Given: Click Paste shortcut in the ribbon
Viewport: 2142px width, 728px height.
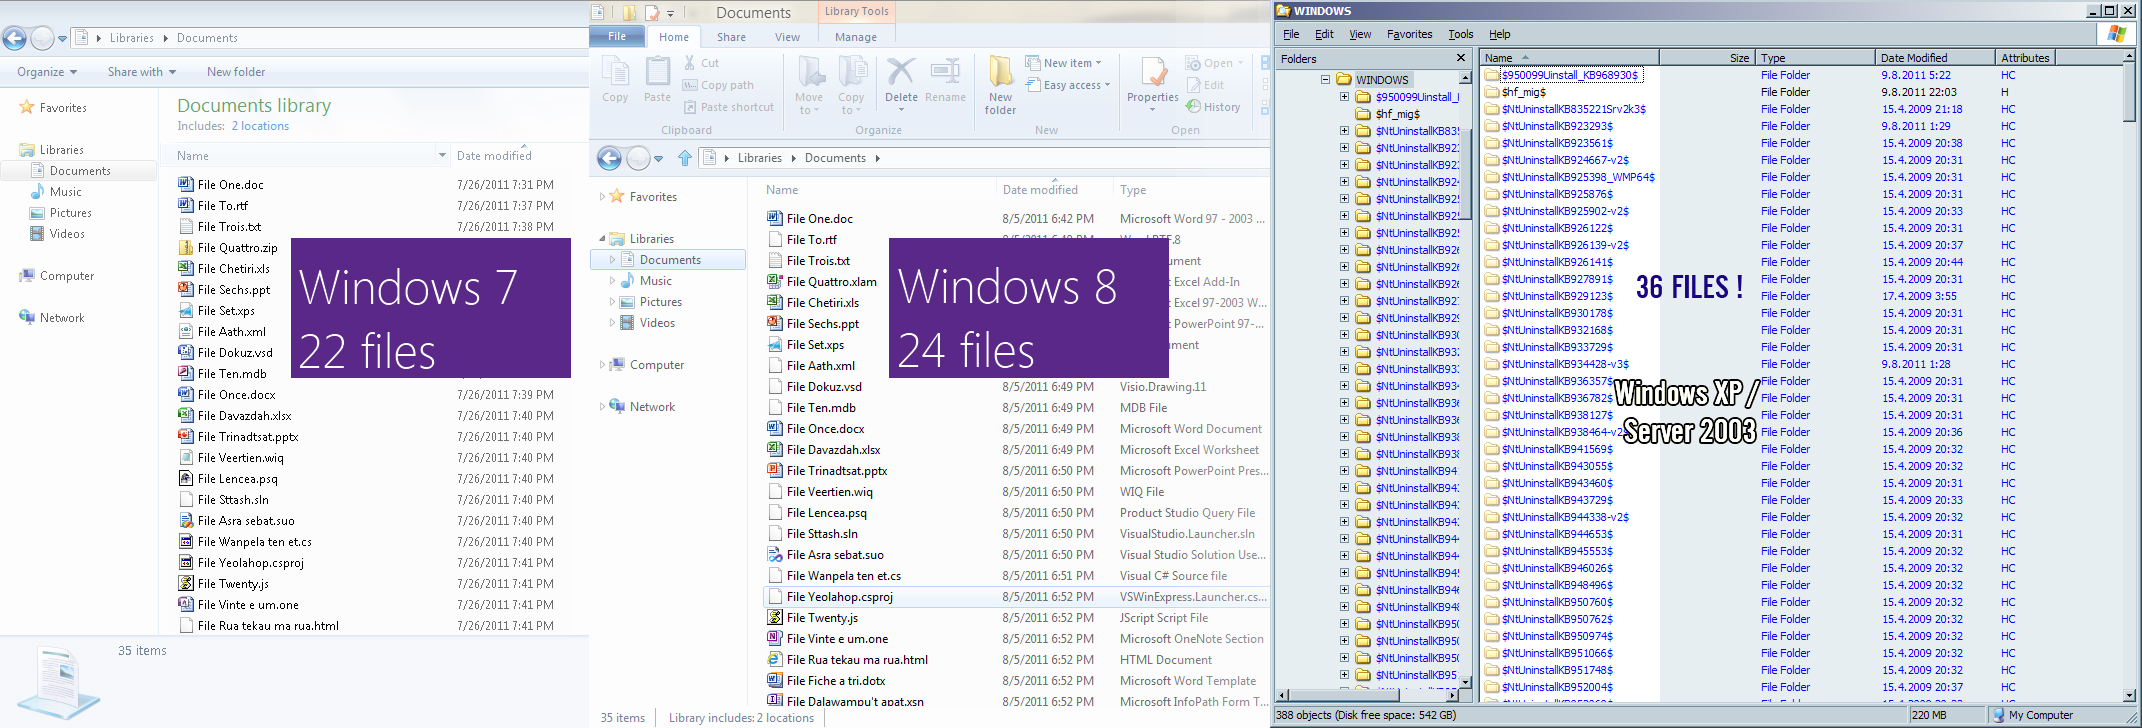Looking at the screenshot, I should [729, 107].
